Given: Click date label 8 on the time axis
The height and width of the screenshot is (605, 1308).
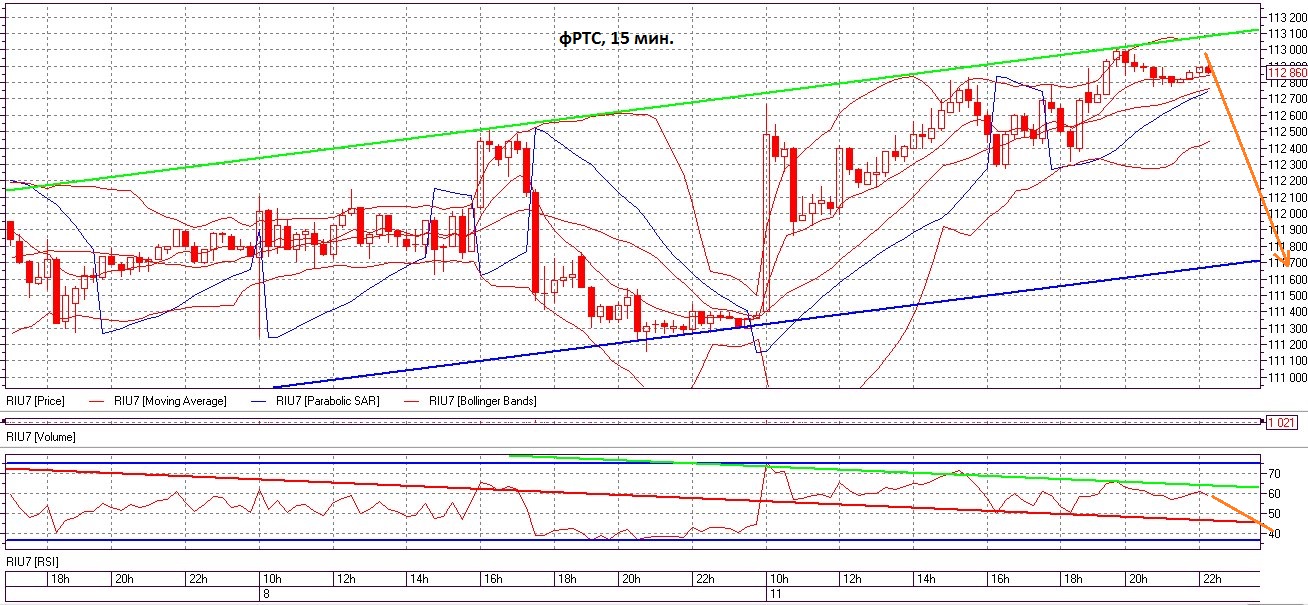Looking at the screenshot, I should 264,594.
